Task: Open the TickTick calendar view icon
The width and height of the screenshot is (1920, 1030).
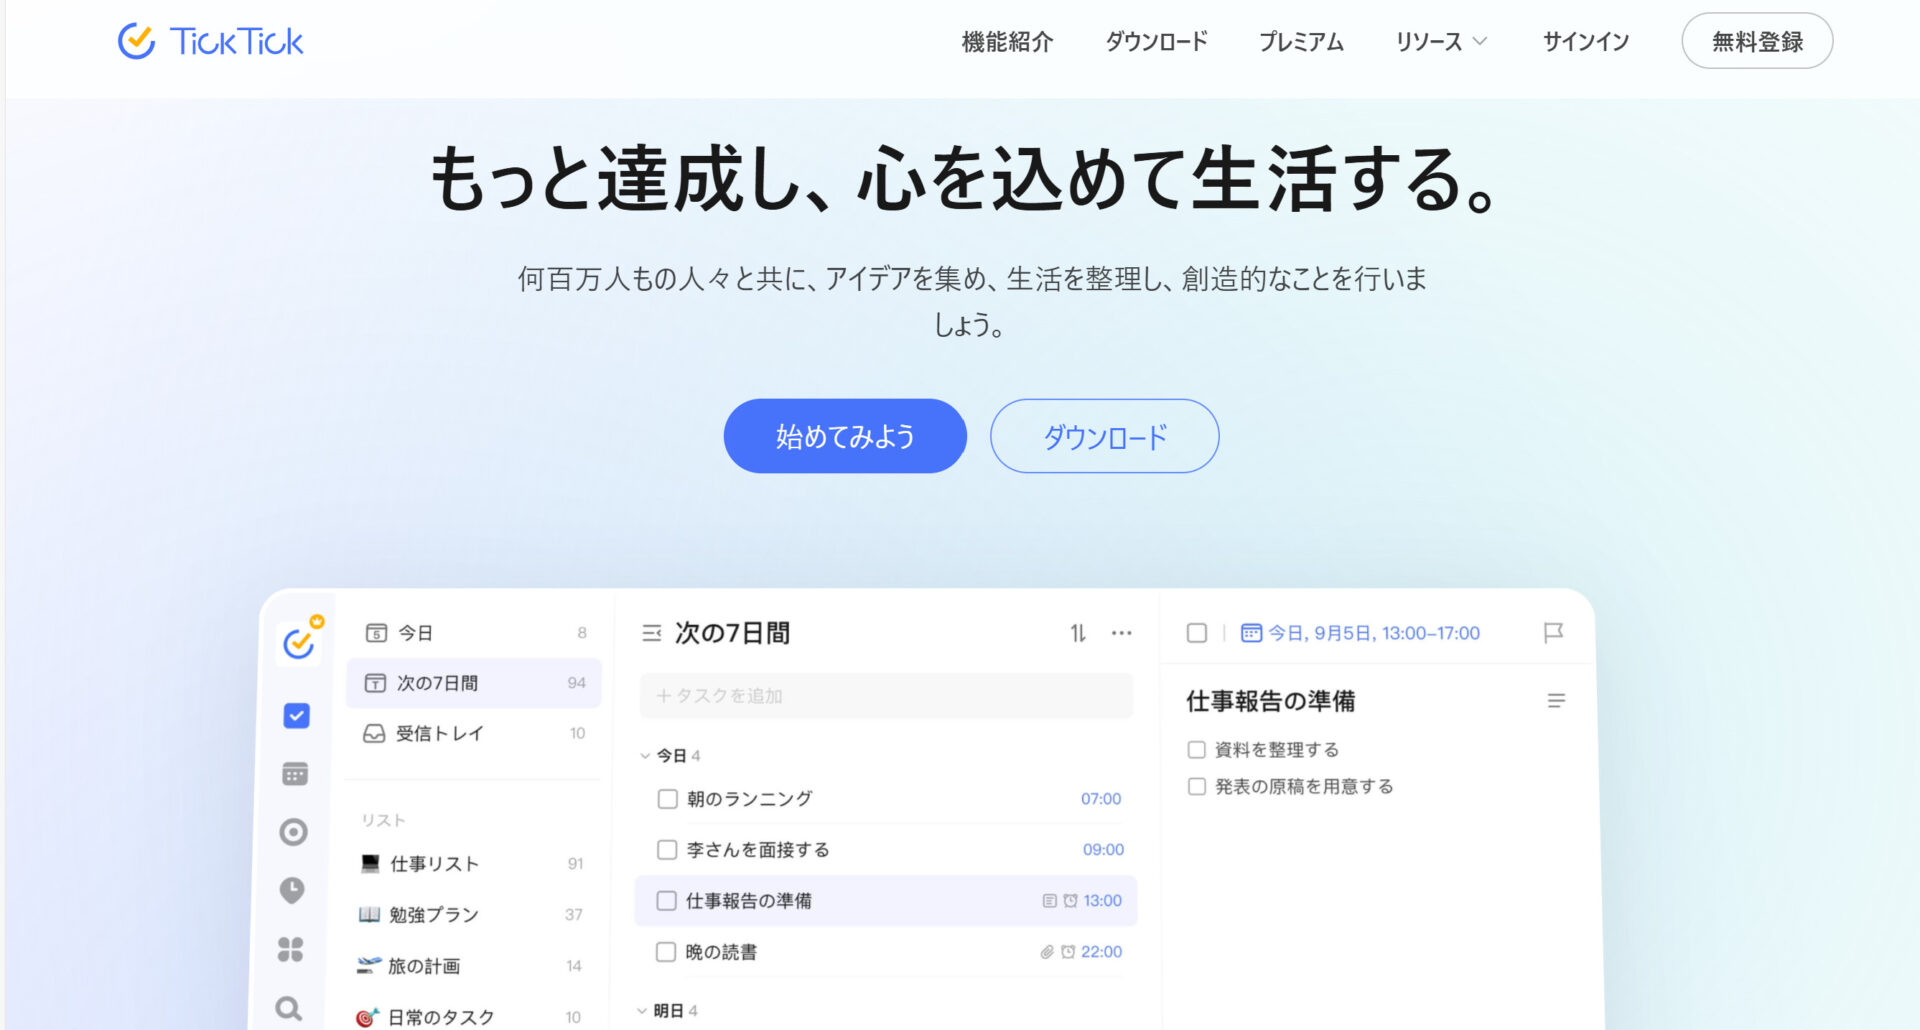Action: (293, 773)
